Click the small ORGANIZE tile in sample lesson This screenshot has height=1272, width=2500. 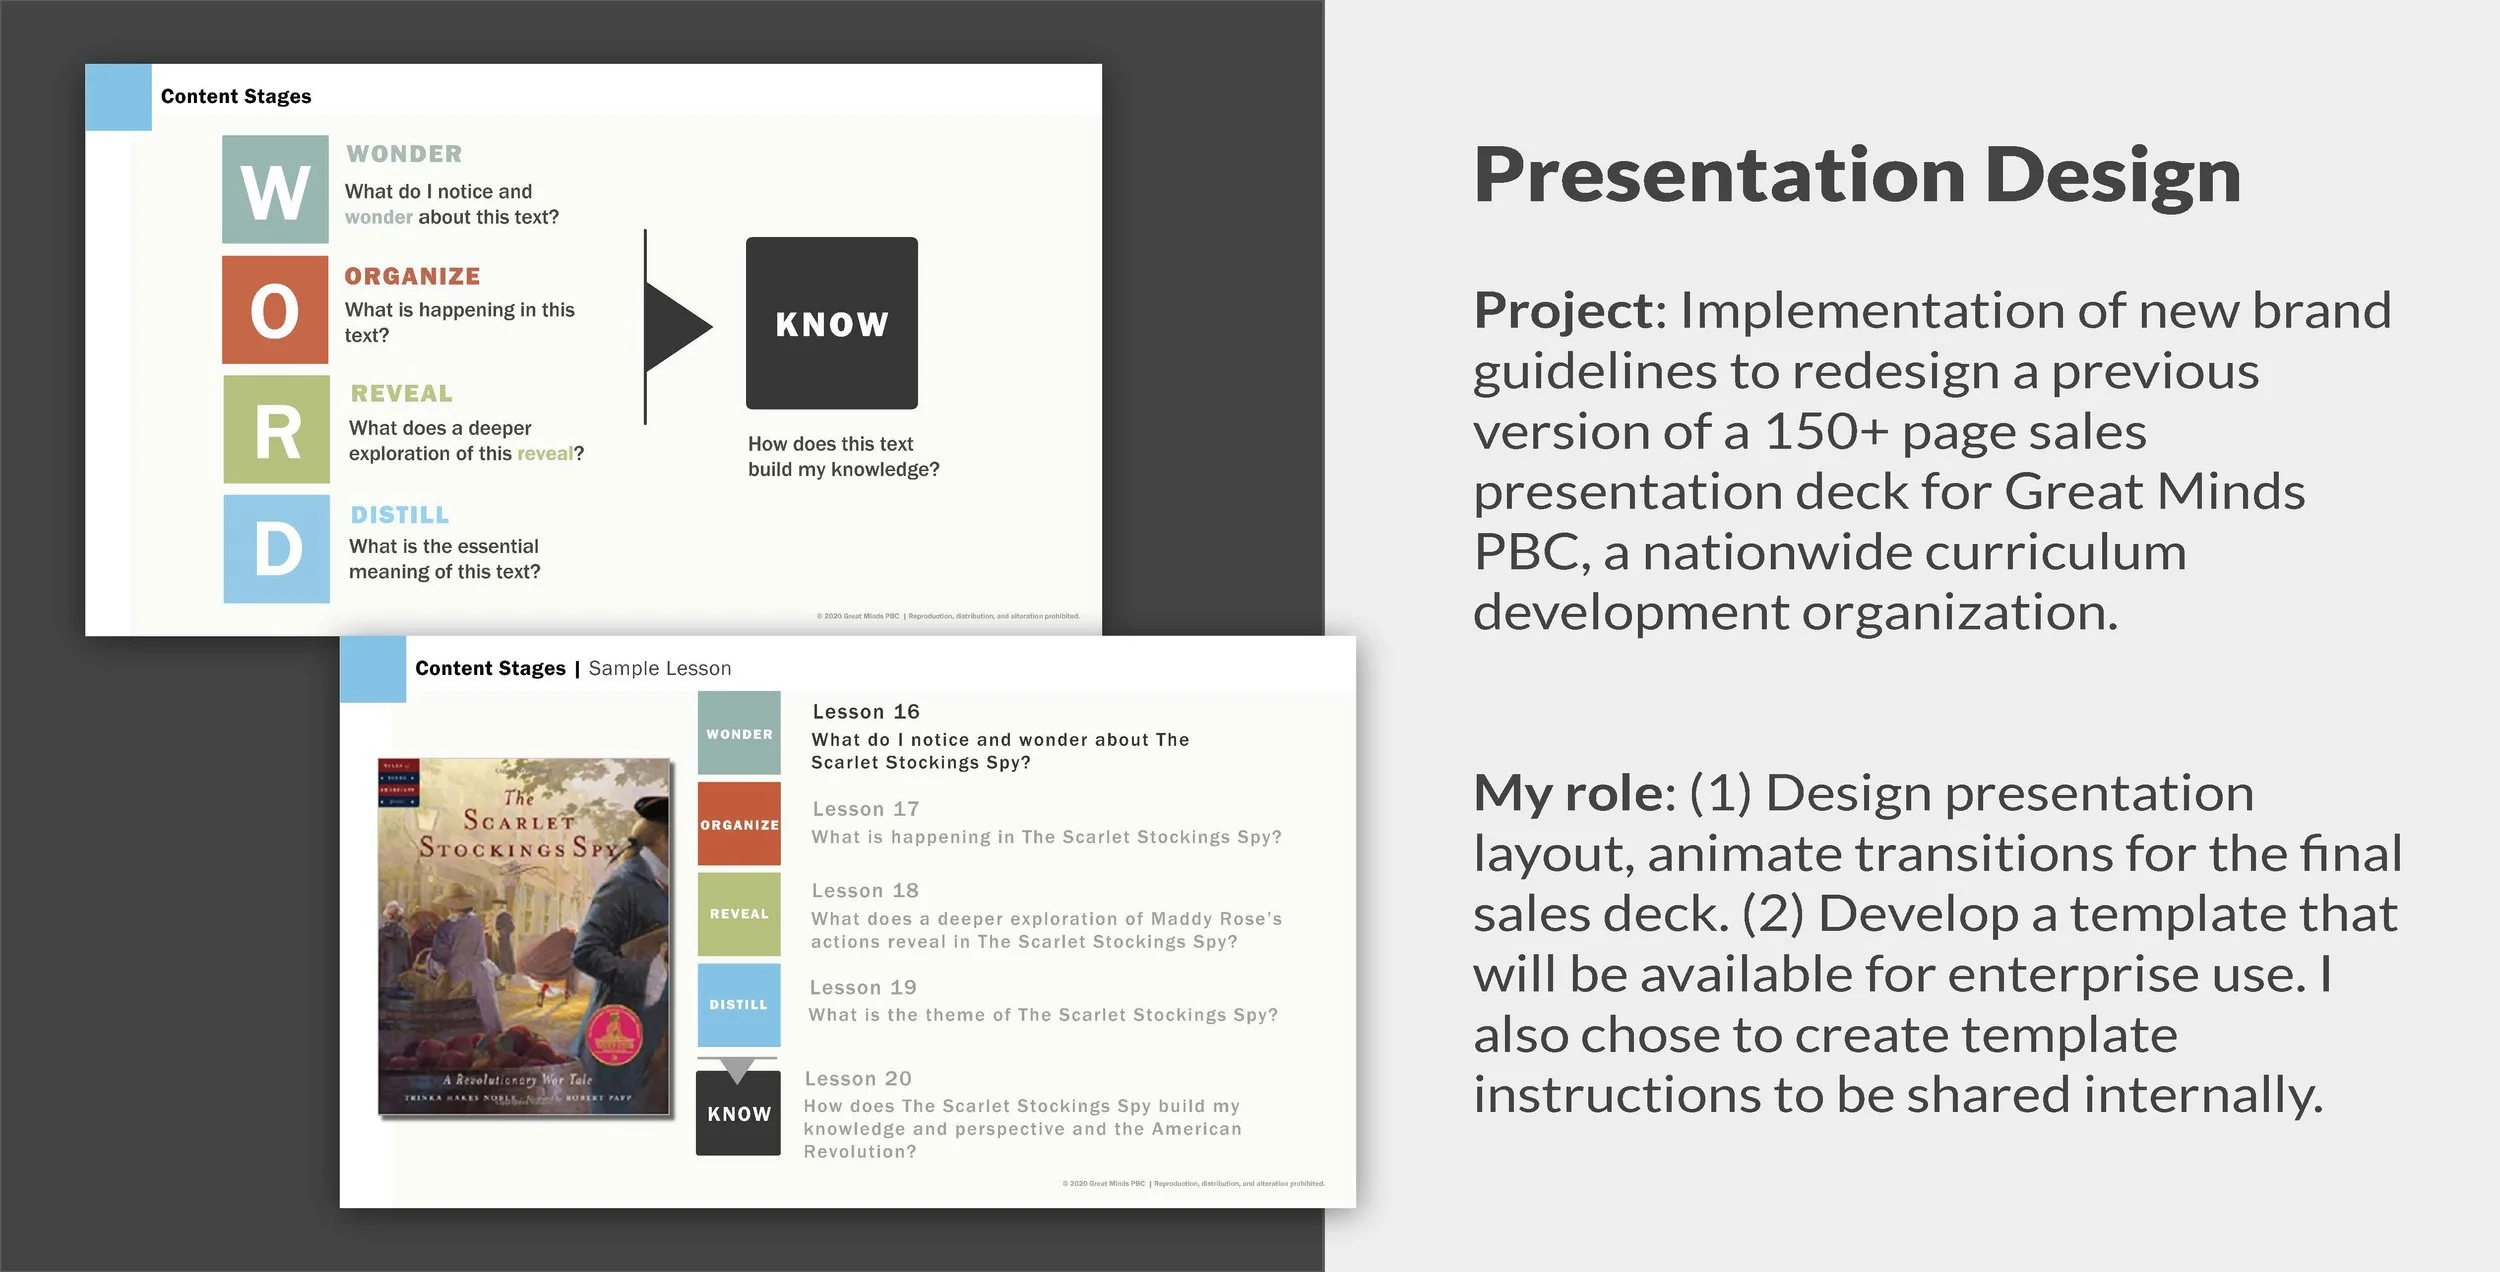[739, 824]
